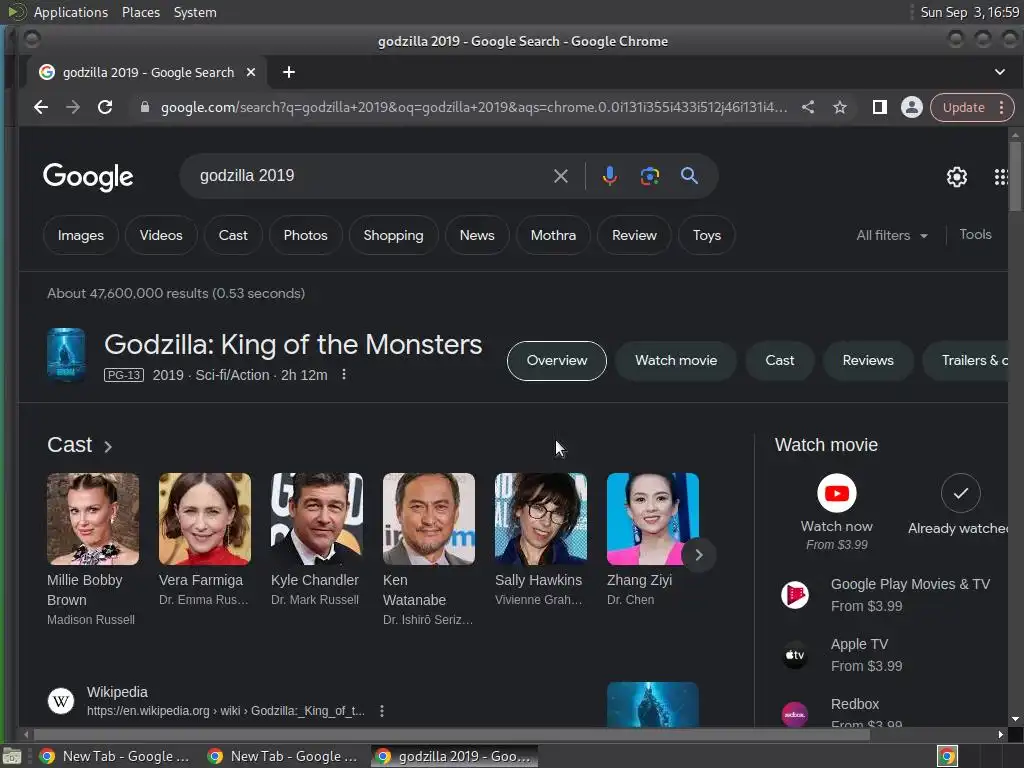Open Ken Watanabe cast photo
Image resolution: width=1024 pixels, height=768 pixels.
click(428, 519)
